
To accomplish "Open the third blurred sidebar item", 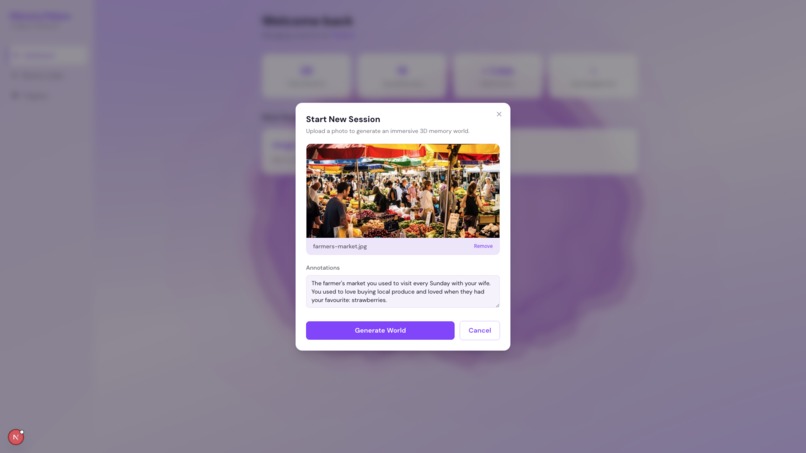I will click(30, 96).
